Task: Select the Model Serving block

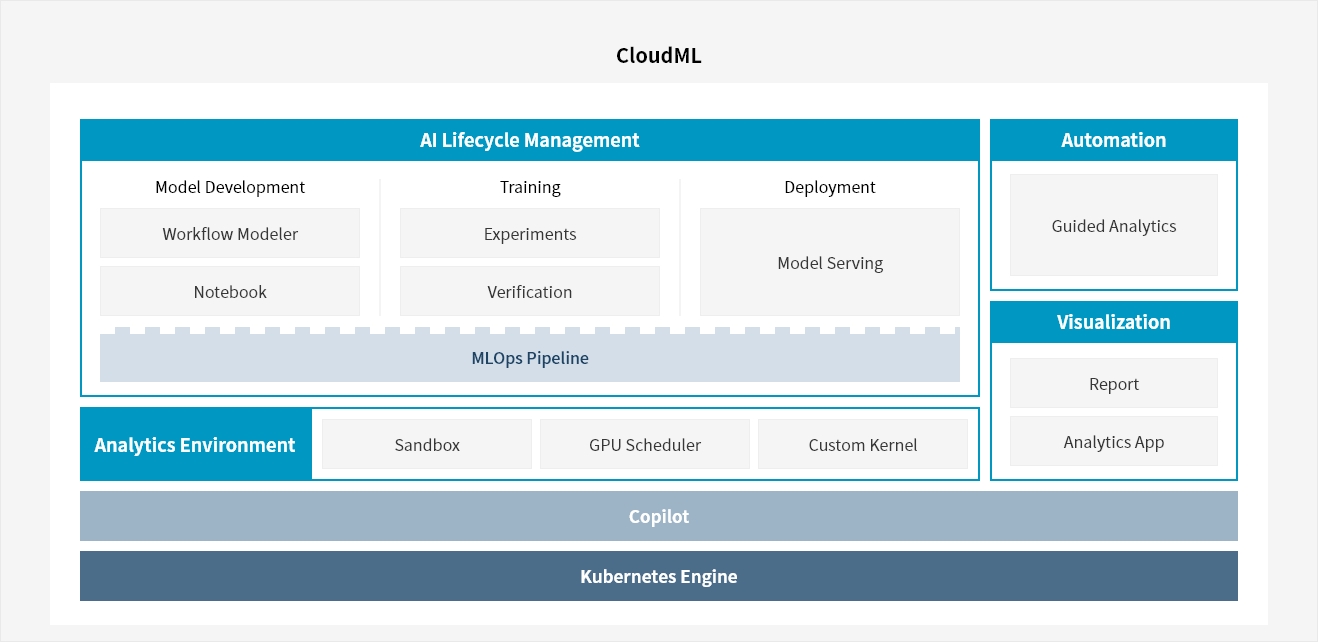Action: [x=830, y=263]
